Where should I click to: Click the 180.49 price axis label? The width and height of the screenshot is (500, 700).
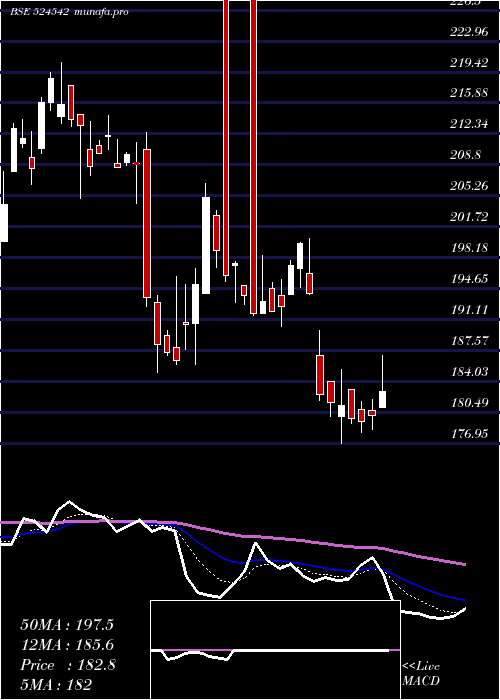pos(469,403)
